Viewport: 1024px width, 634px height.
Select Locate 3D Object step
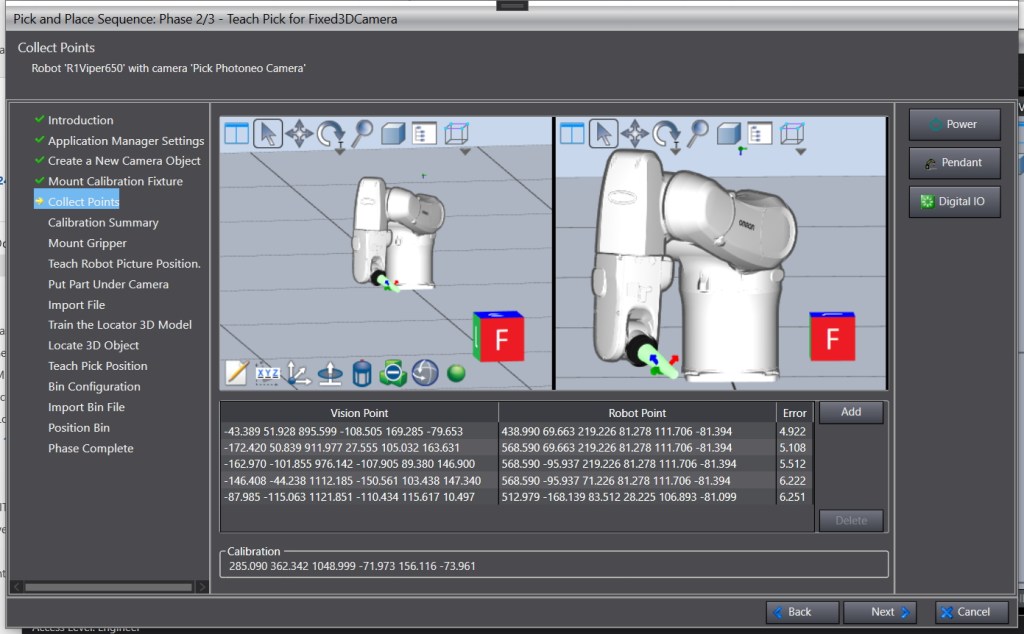(93, 345)
